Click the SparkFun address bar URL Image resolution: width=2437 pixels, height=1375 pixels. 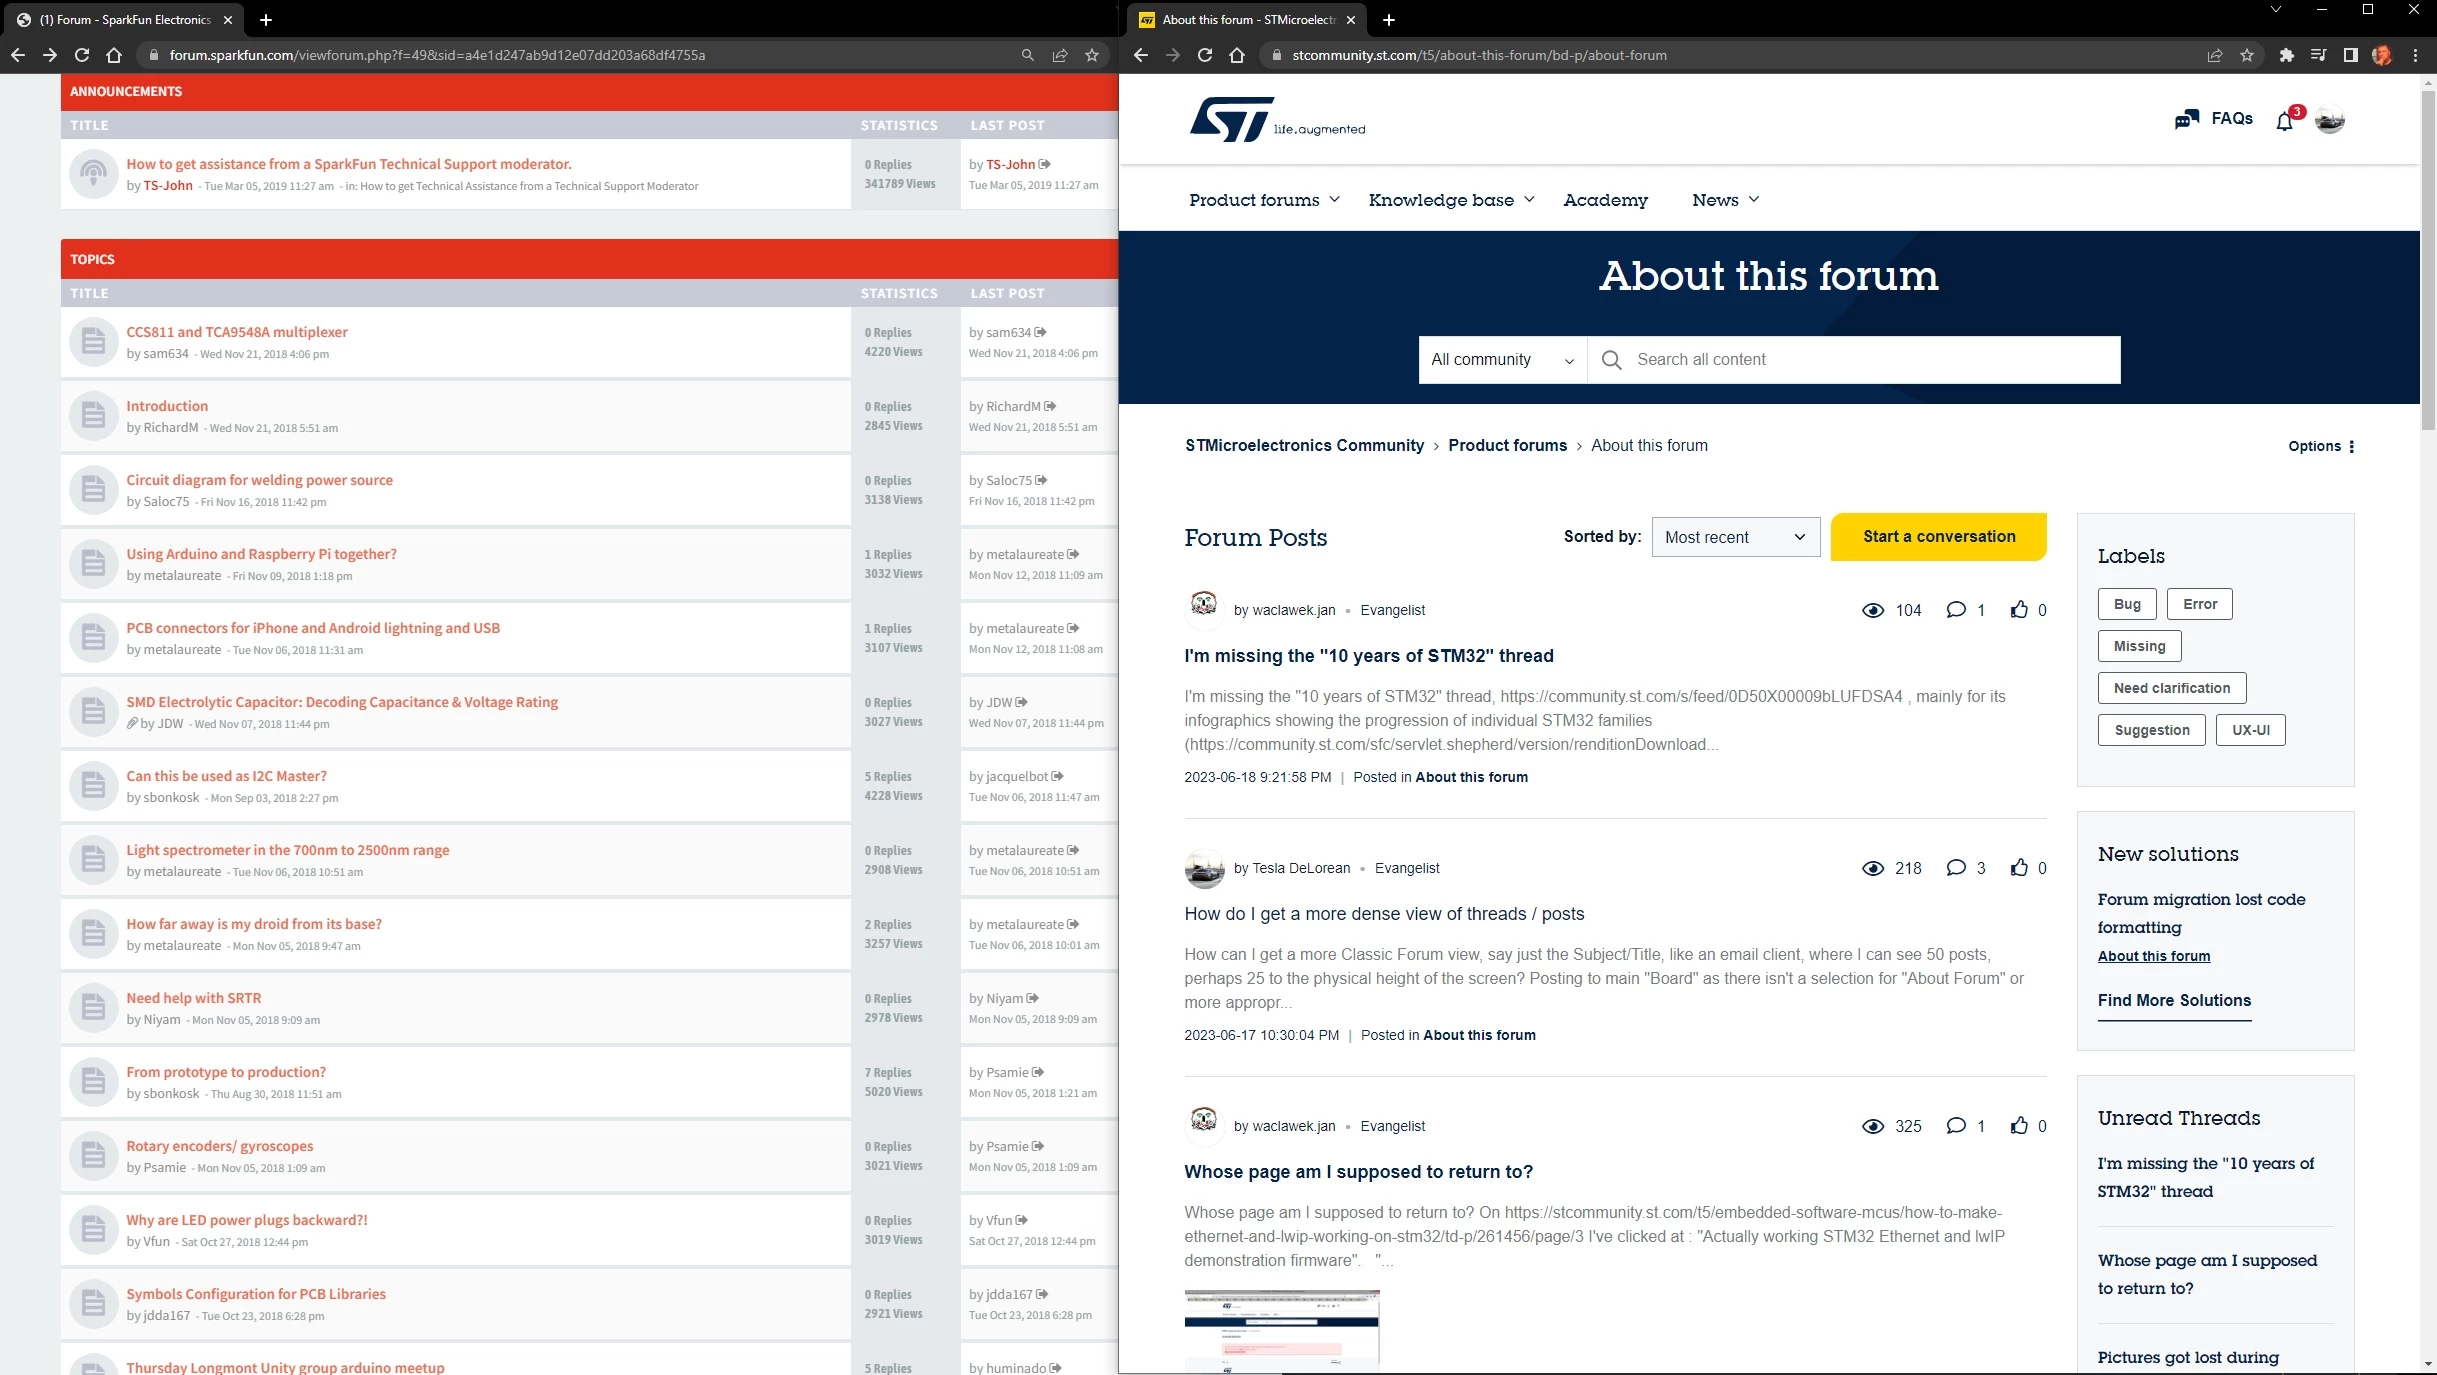pos(437,55)
